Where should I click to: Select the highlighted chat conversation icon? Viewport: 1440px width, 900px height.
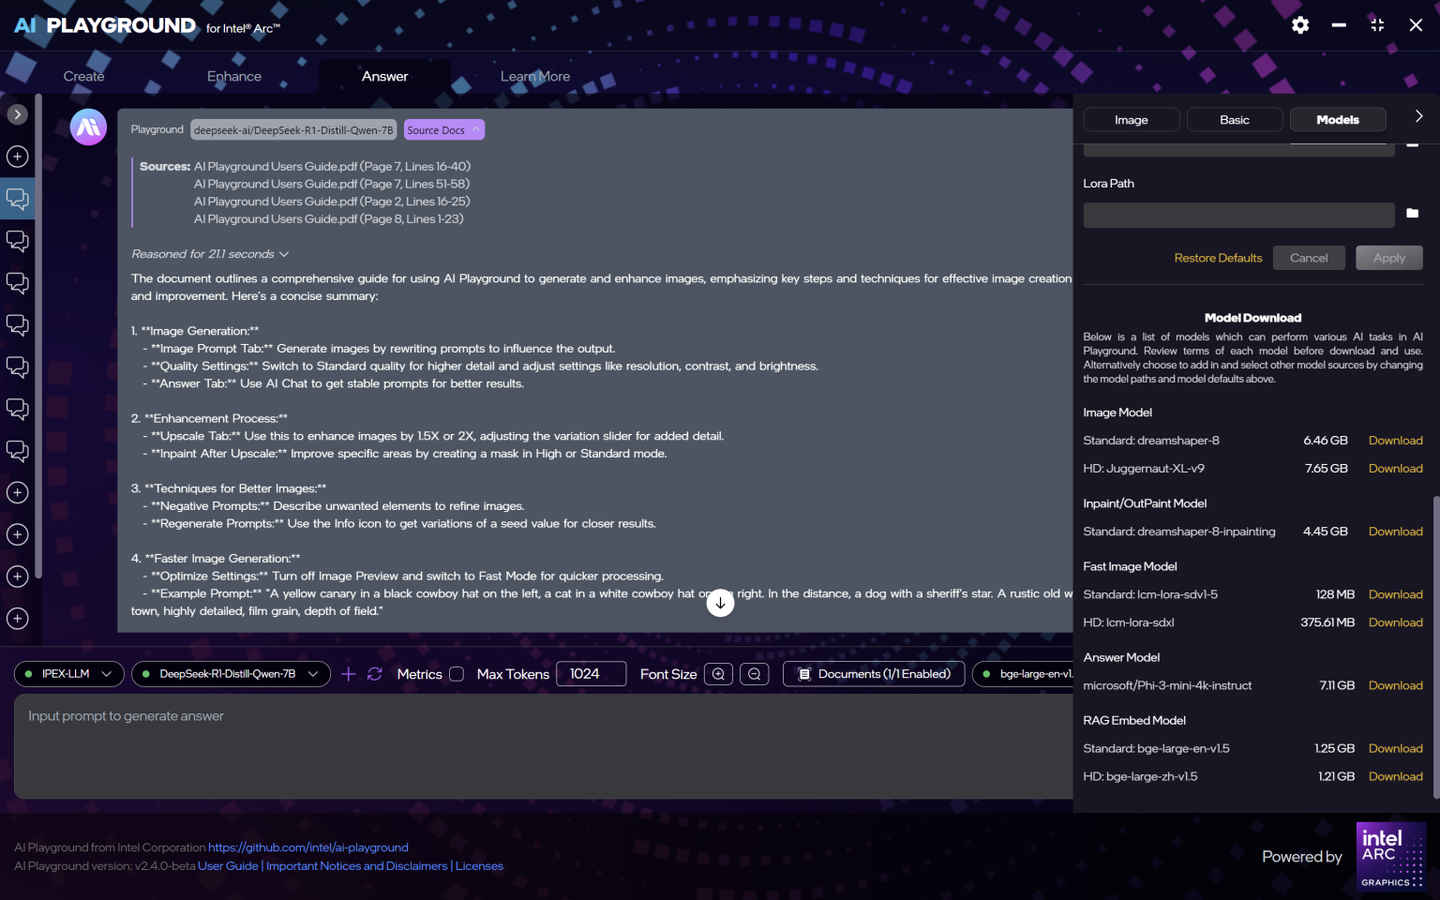point(17,199)
